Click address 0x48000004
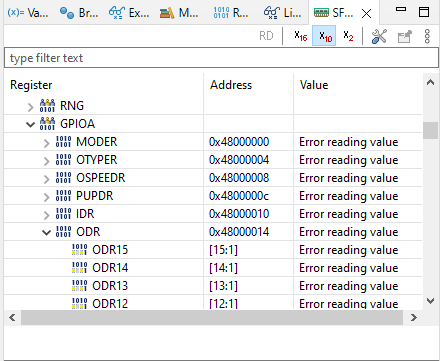 tap(239, 160)
